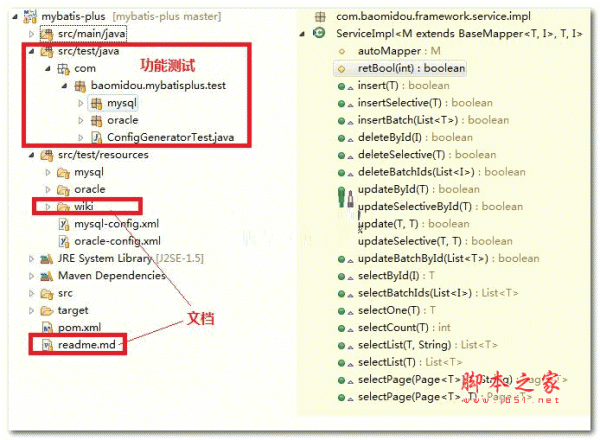Select the 'mysql-config.xml' file name
Screen dimensions: 600x440
click(x=117, y=224)
